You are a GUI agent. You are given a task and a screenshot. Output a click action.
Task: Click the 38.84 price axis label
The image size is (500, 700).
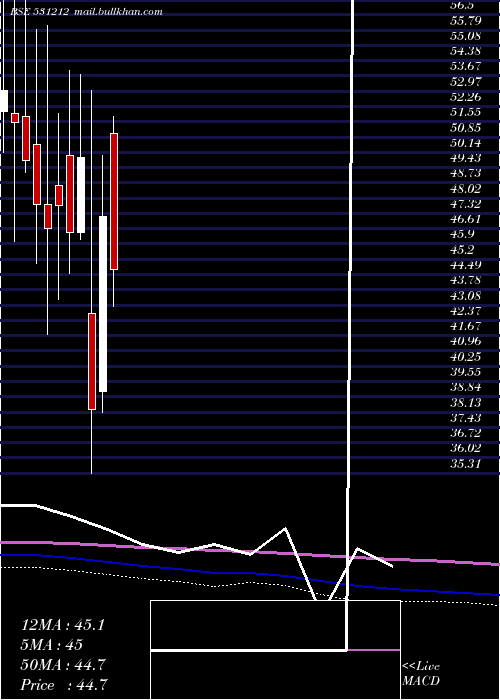point(466,388)
